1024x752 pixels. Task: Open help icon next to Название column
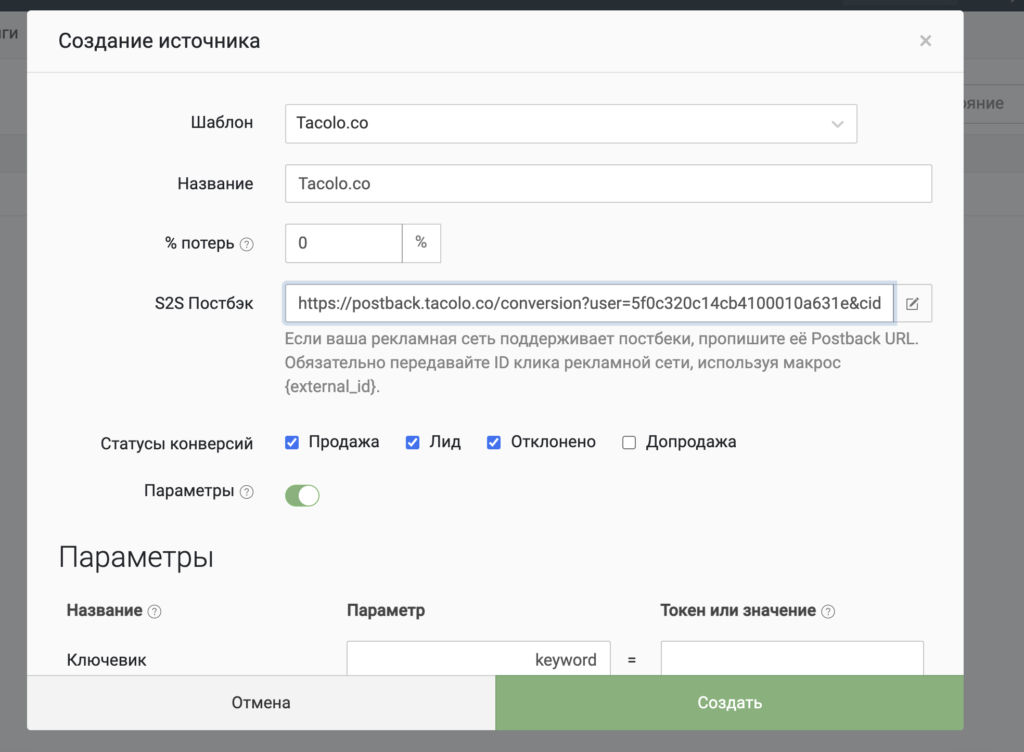(154, 611)
